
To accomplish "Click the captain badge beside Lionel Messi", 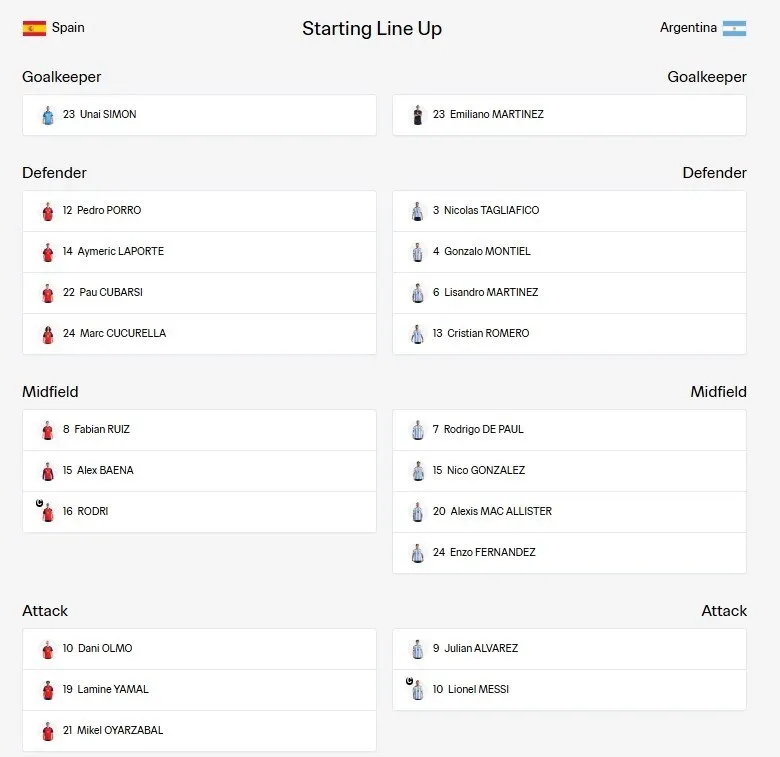I will (x=409, y=681).
